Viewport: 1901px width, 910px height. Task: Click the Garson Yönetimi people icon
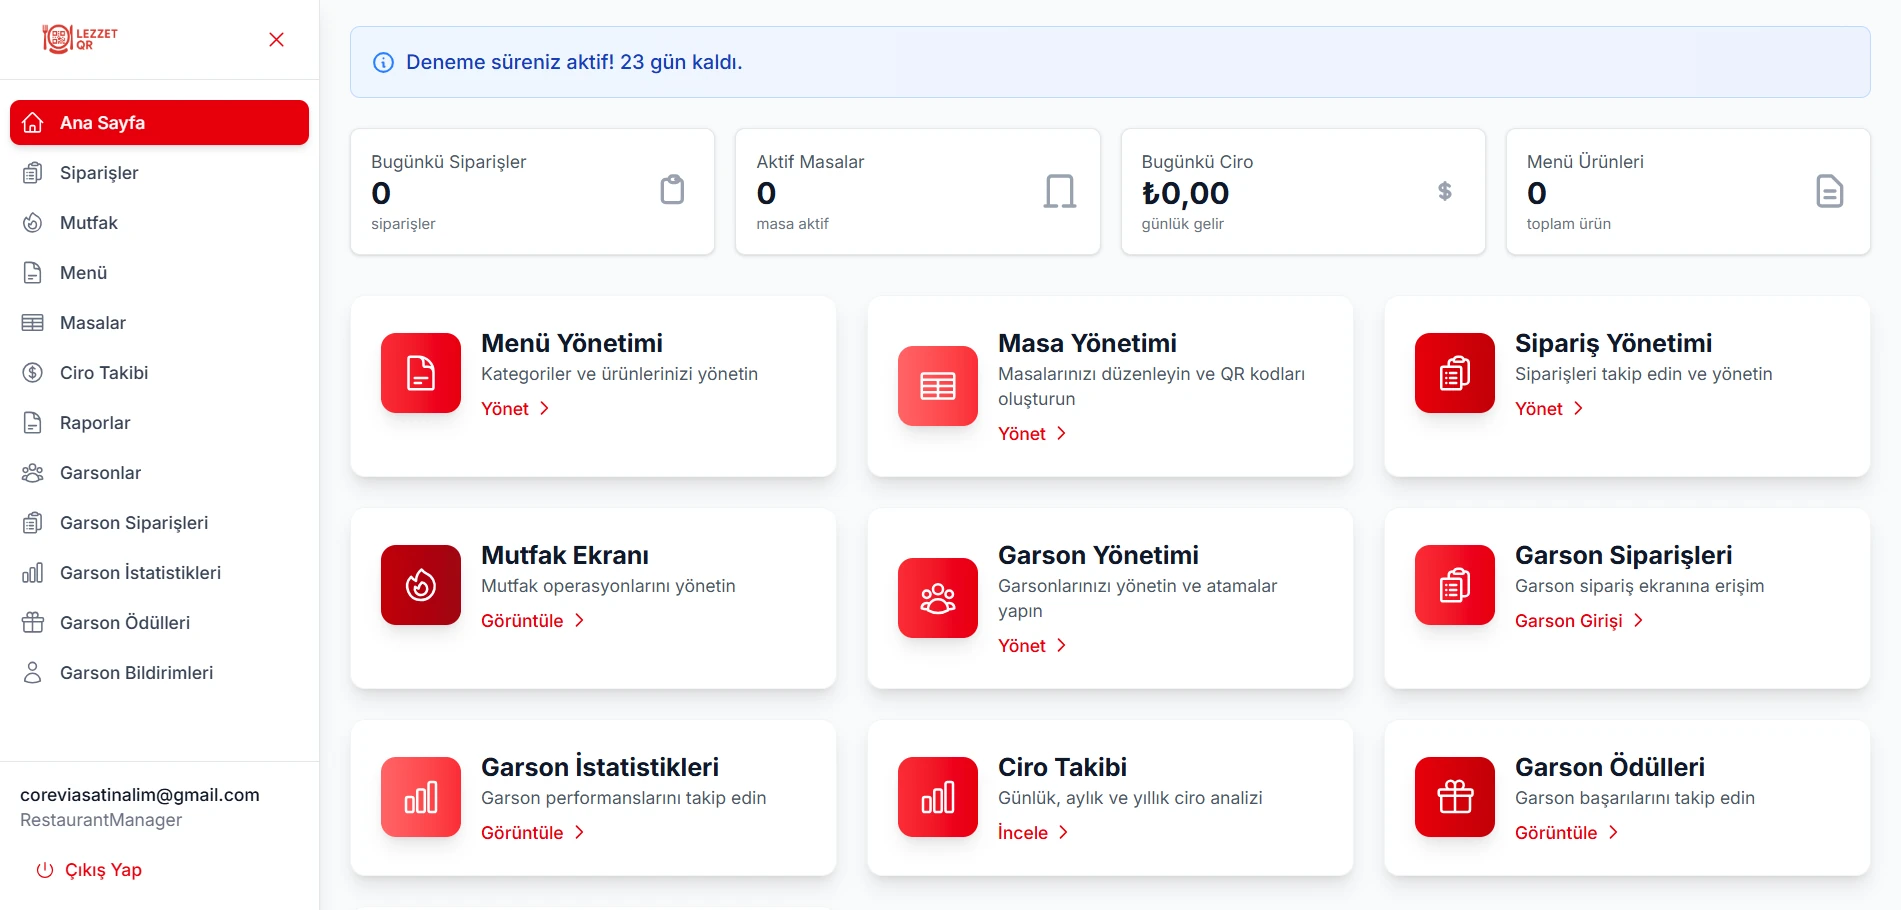(x=937, y=598)
